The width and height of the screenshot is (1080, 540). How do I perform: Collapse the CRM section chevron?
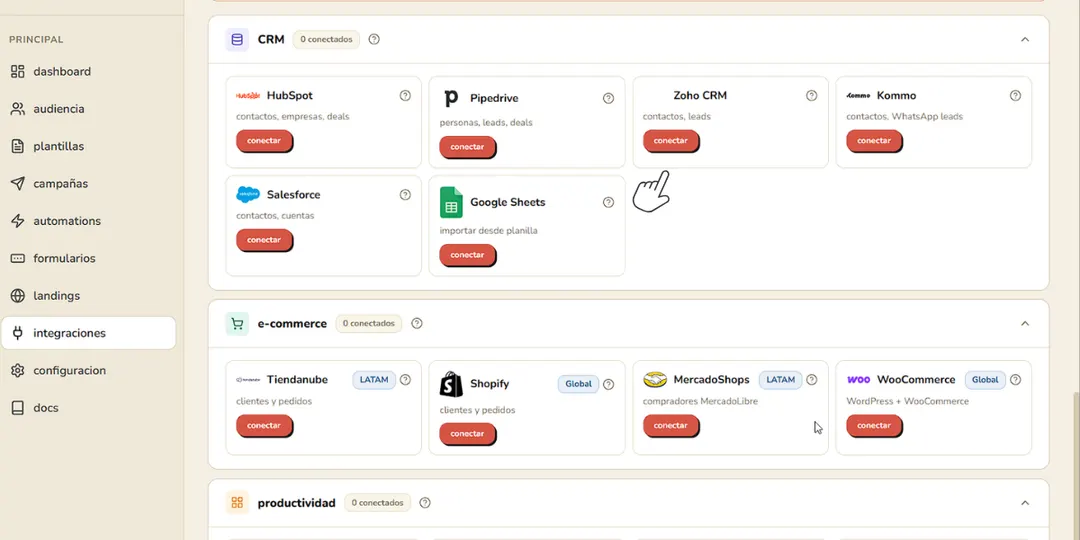point(1025,39)
